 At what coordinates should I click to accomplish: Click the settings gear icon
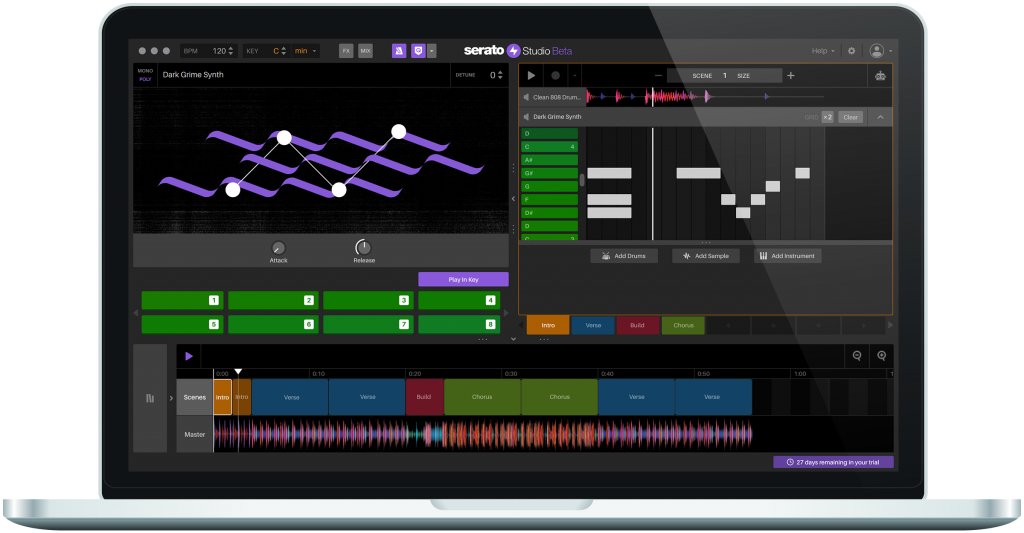tap(851, 50)
